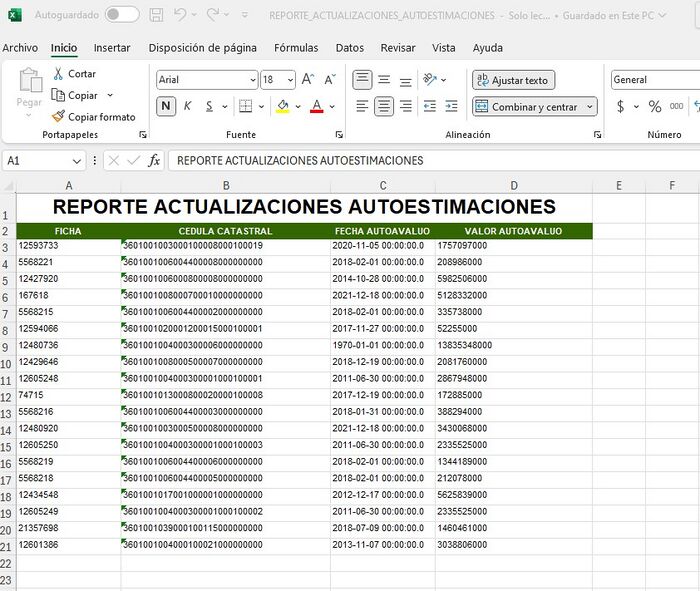Toggle underline (S) formatting
Screen dimensions: 700x591
point(209,106)
